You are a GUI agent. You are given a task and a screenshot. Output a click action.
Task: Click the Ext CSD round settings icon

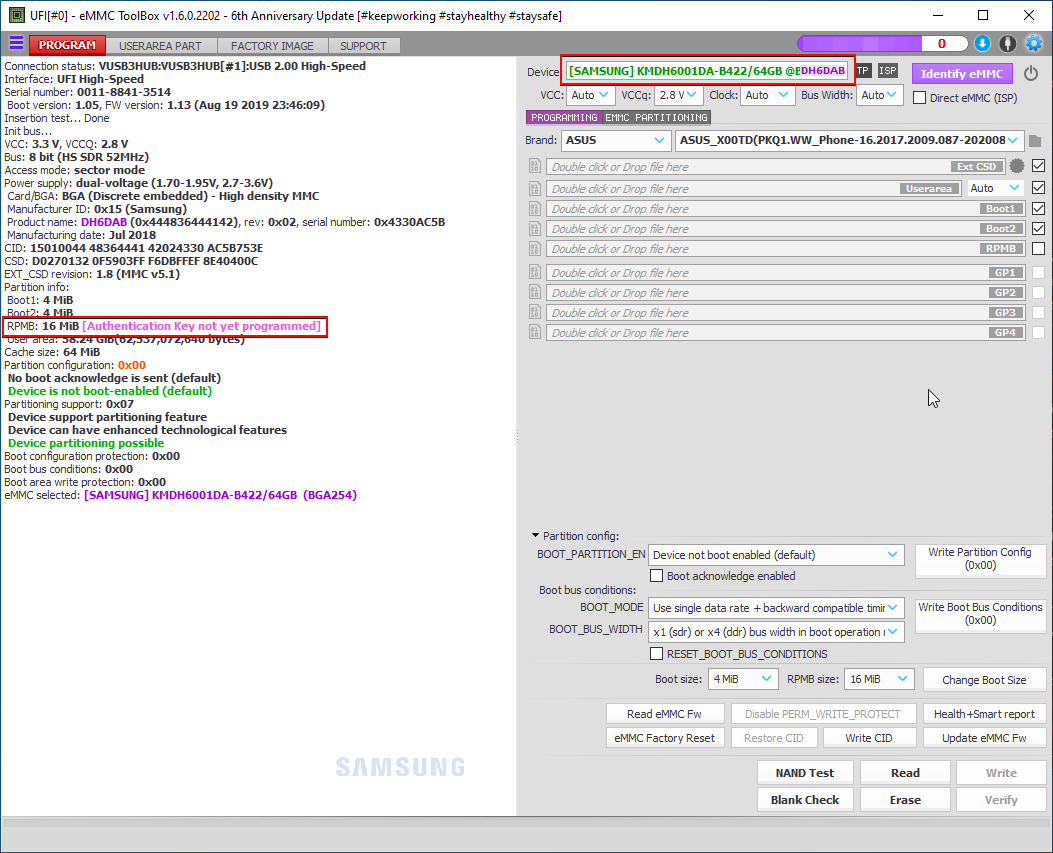point(1017,166)
